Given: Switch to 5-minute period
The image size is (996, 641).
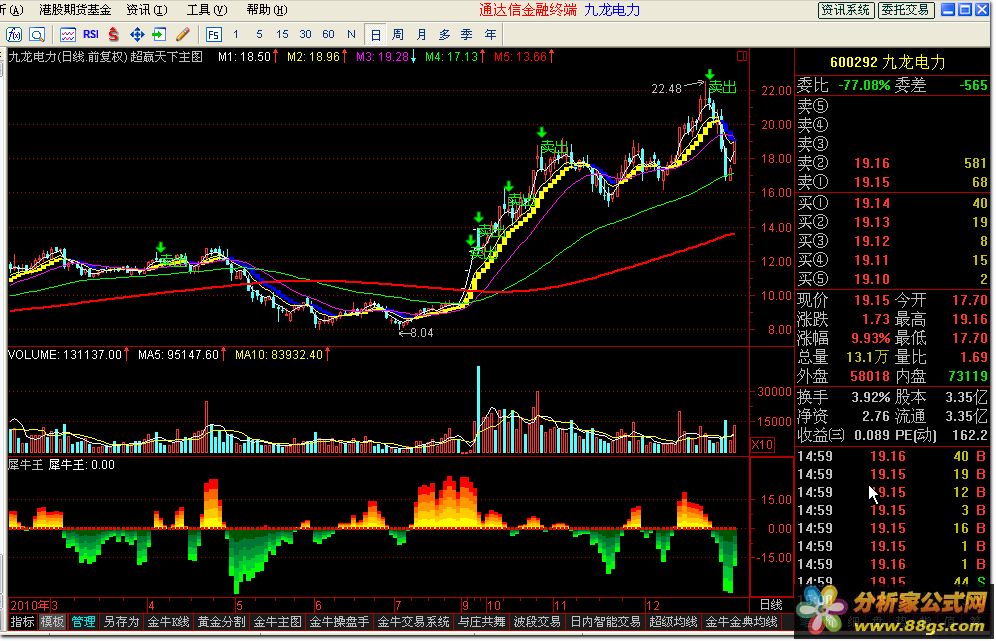Looking at the screenshot, I should (x=259, y=34).
